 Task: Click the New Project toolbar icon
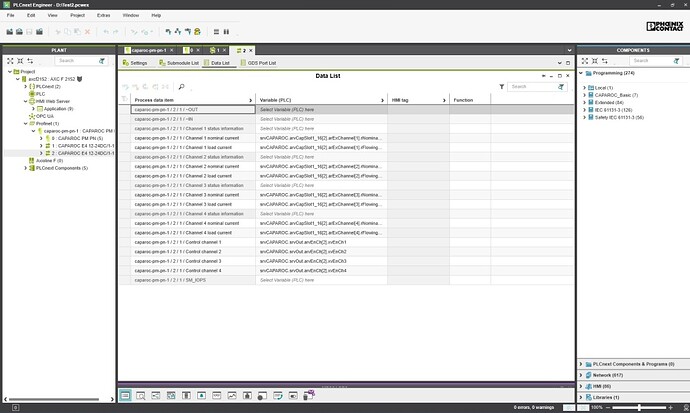click(x=9, y=32)
